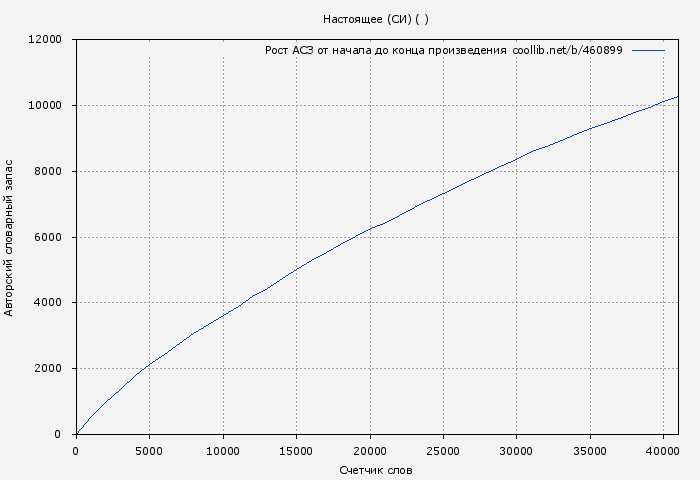Click the coollib.net/b/460899 legend text
This screenshot has height=480, width=700.
567,50
